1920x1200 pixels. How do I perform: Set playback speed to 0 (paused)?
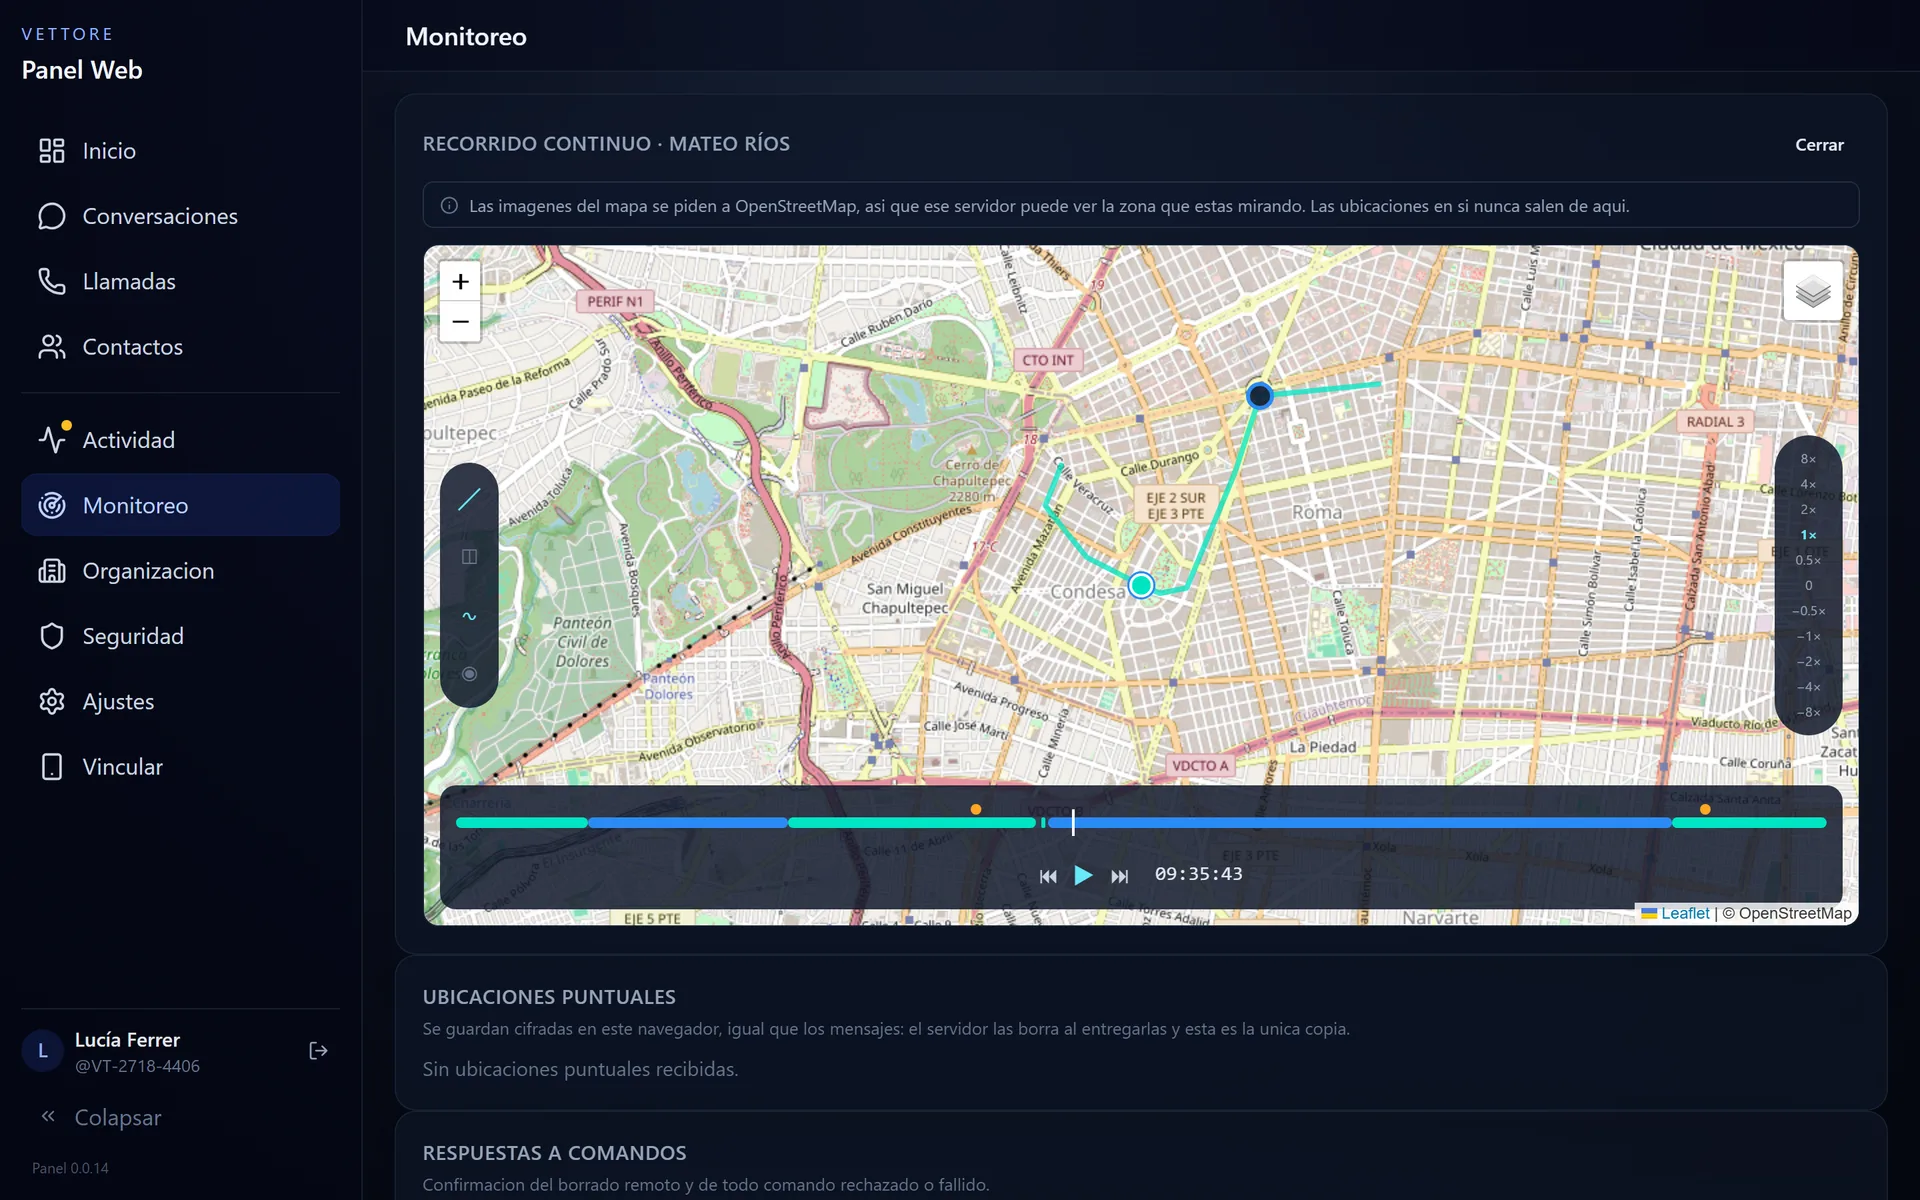coord(1808,586)
